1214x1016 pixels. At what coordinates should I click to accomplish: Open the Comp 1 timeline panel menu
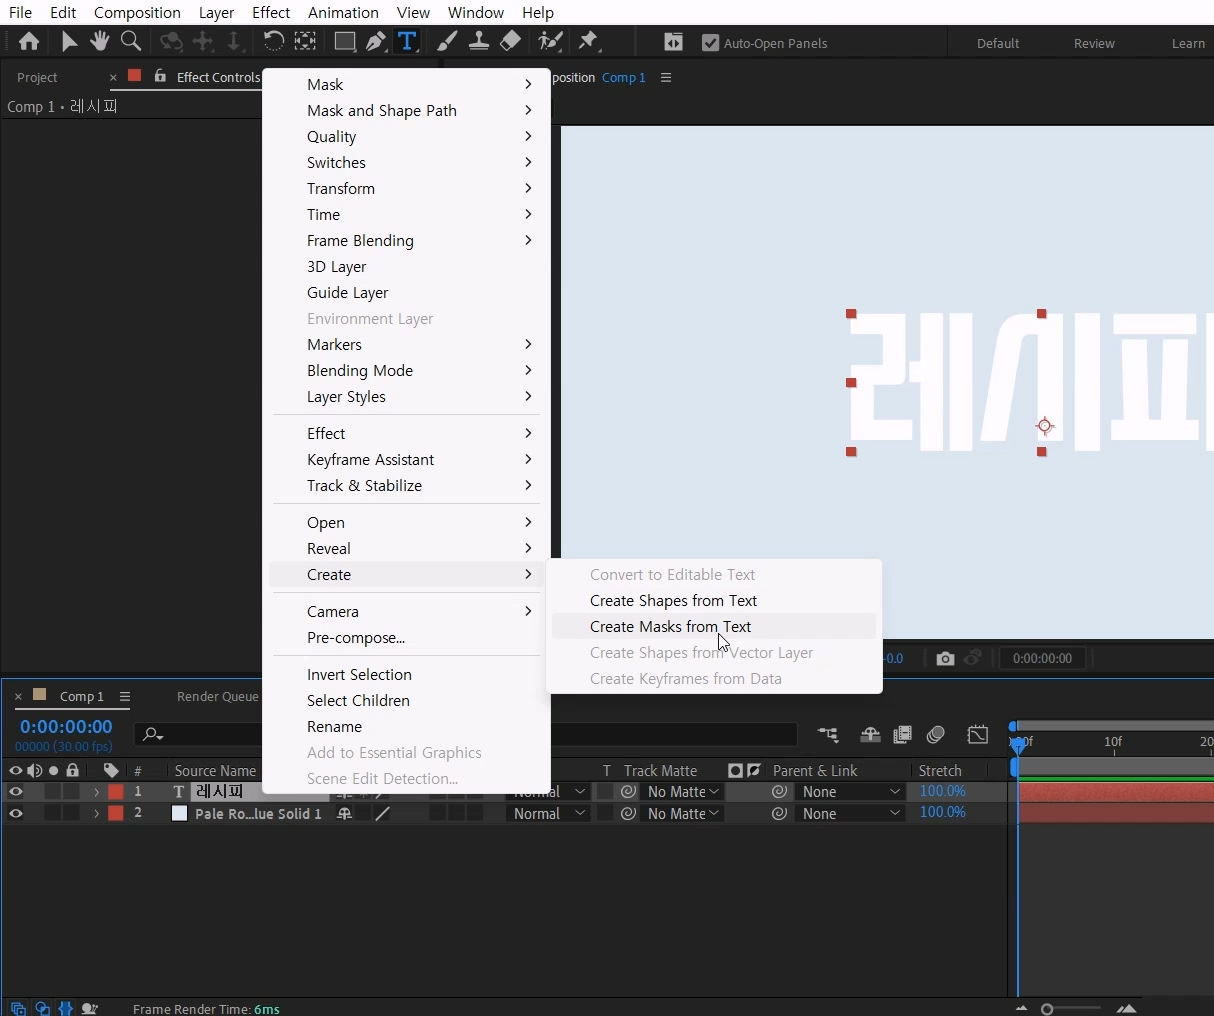point(125,696)
